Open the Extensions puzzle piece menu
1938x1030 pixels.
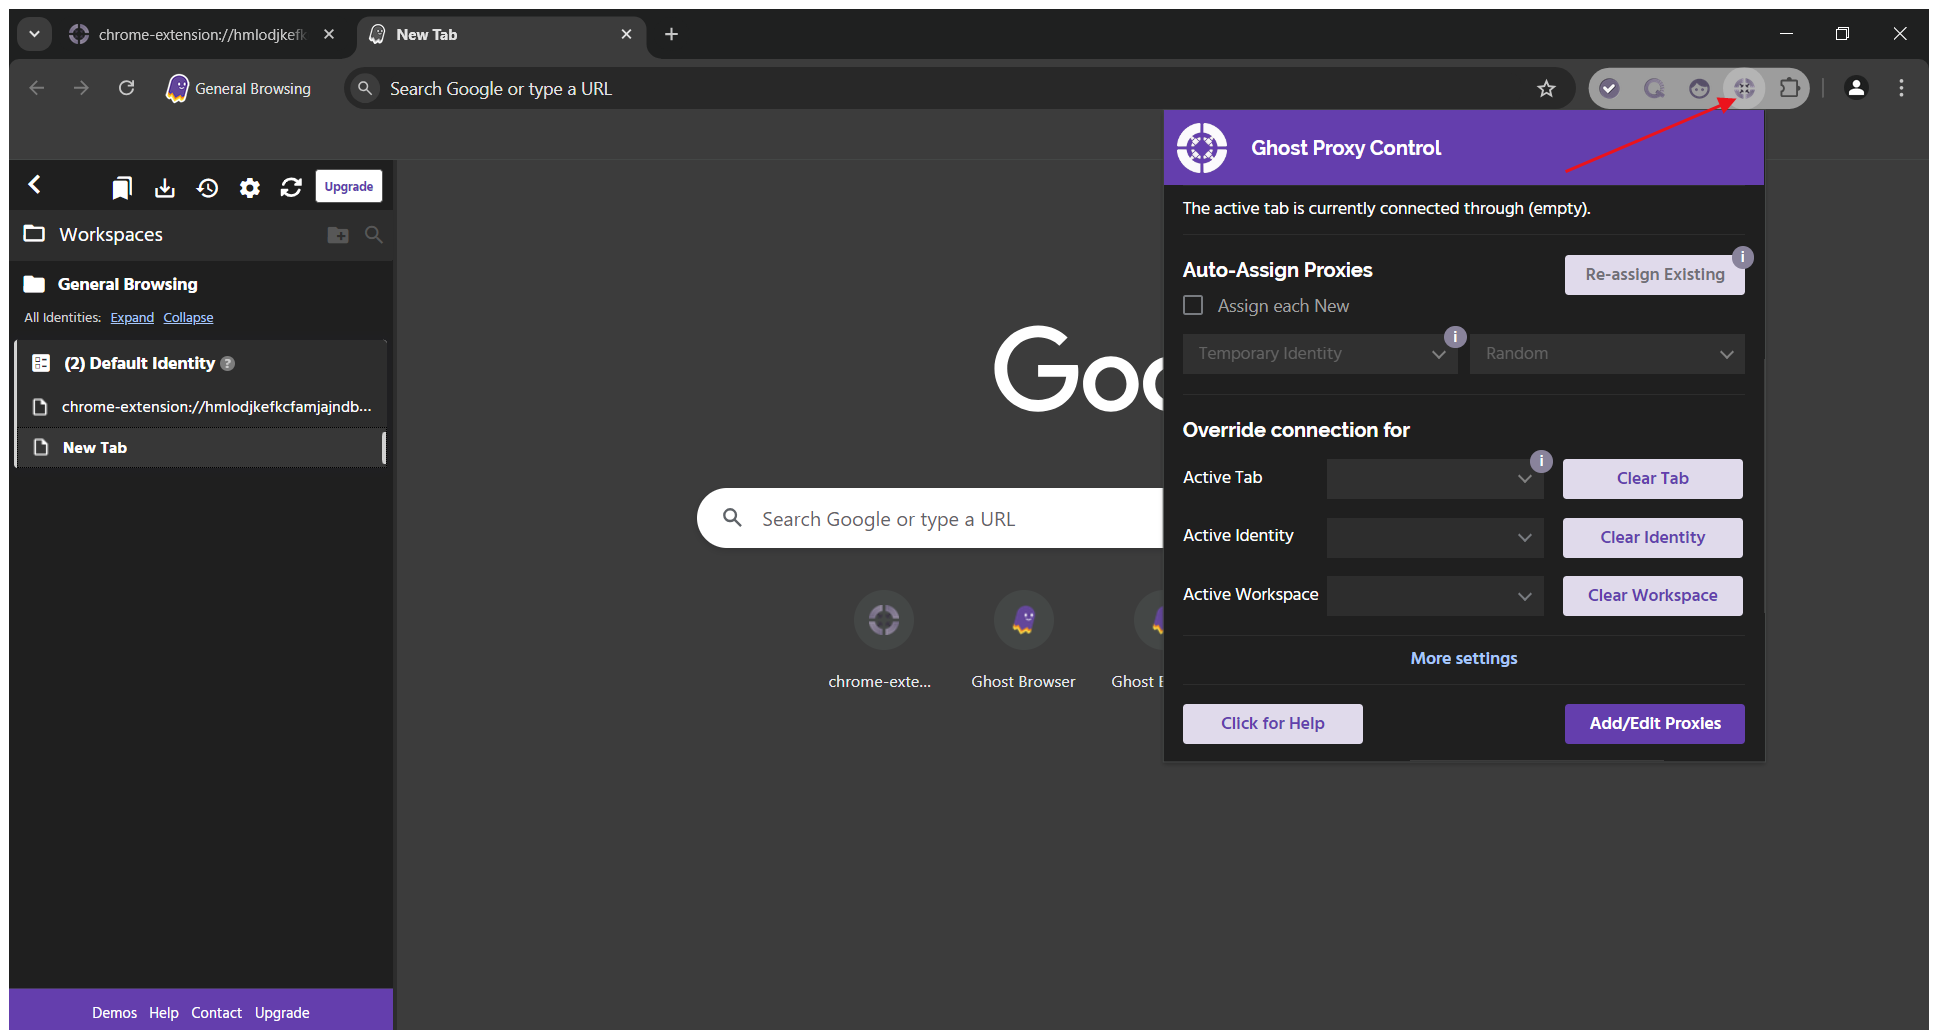[x=1789, y=89]
